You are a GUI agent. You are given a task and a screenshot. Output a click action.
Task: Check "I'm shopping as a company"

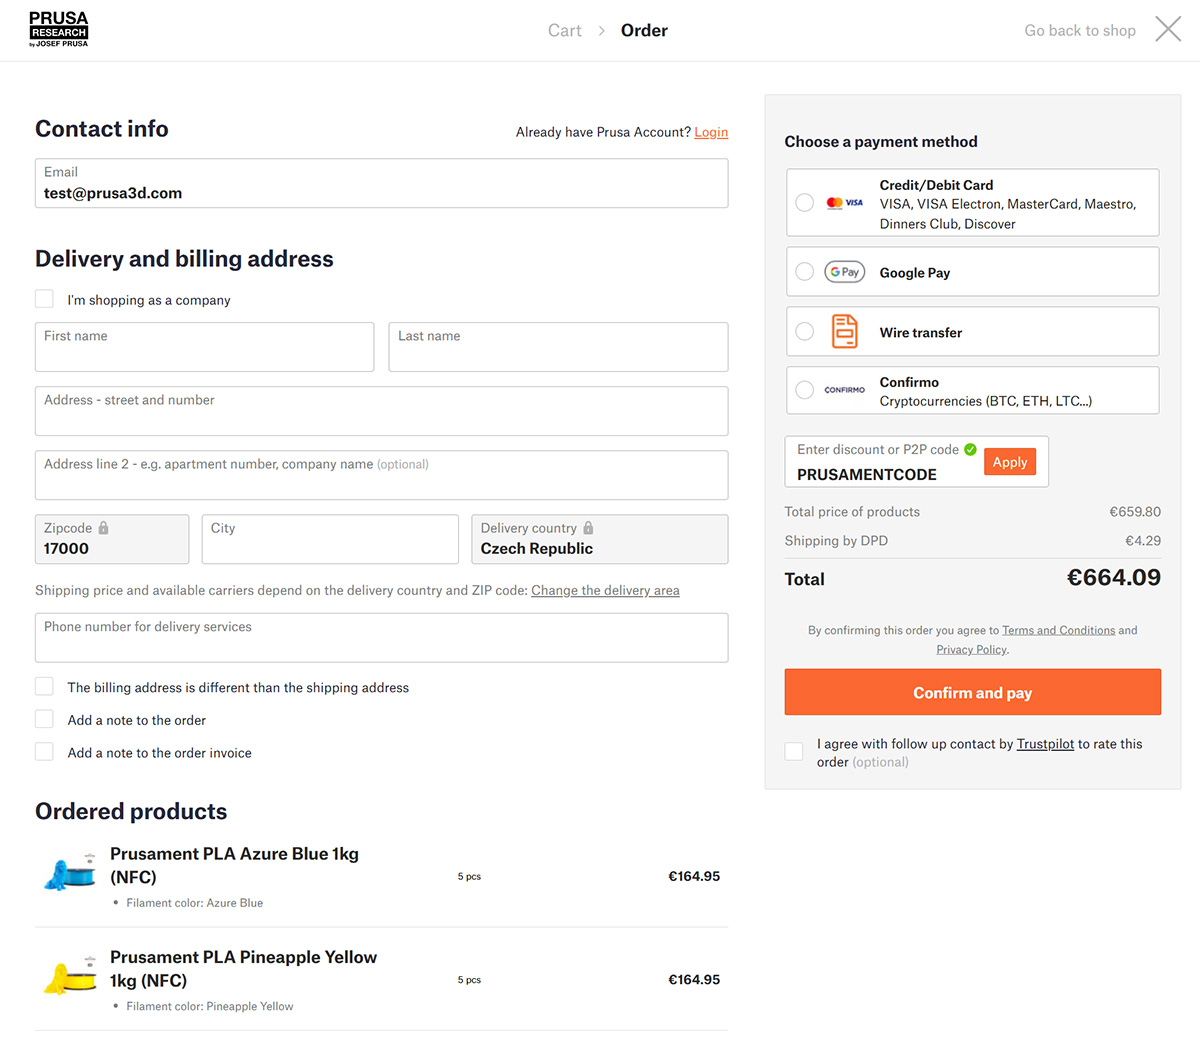[x=44, y=299]
